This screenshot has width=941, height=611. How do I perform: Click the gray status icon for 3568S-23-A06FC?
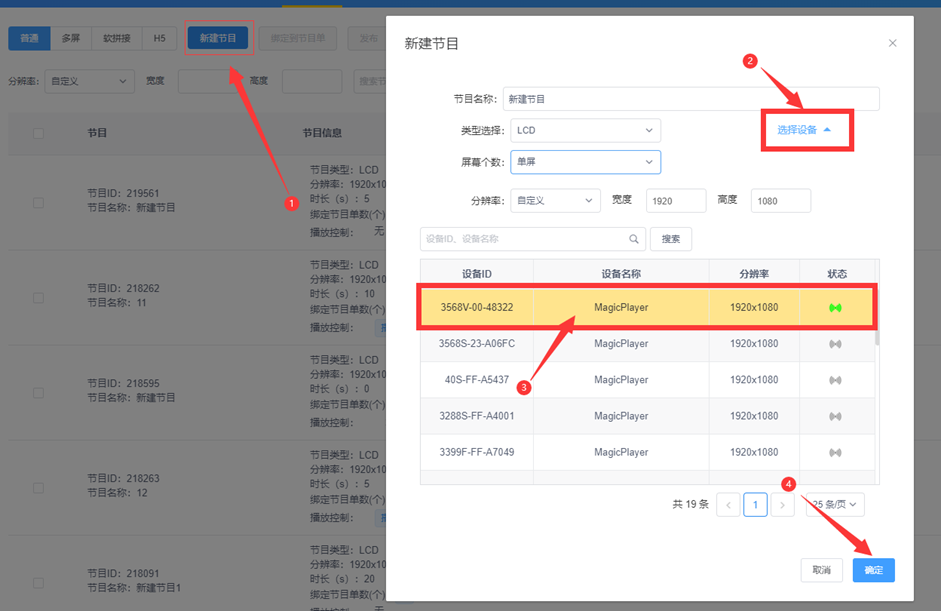click(x=836, y=344)
